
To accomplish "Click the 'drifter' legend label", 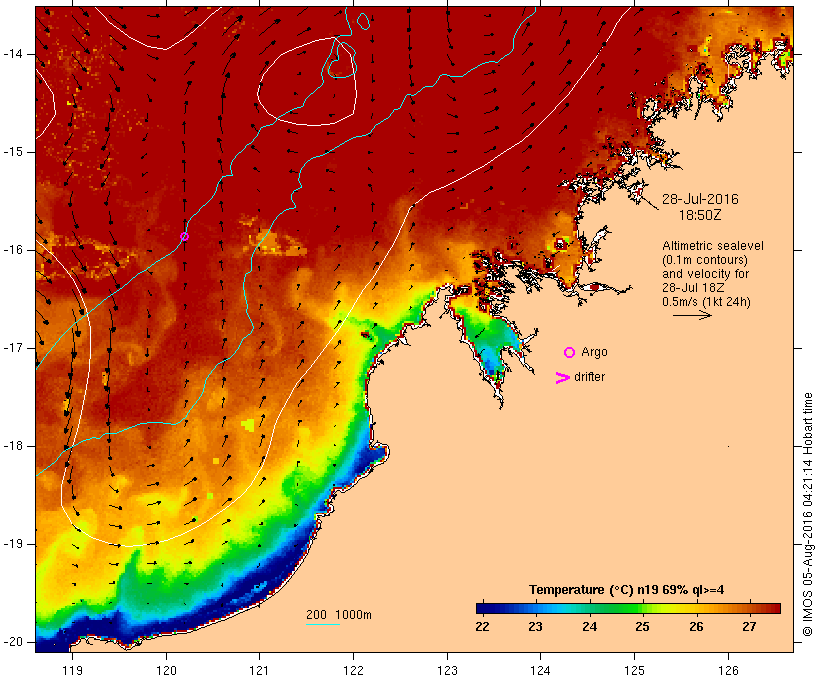I will [589, 377].
